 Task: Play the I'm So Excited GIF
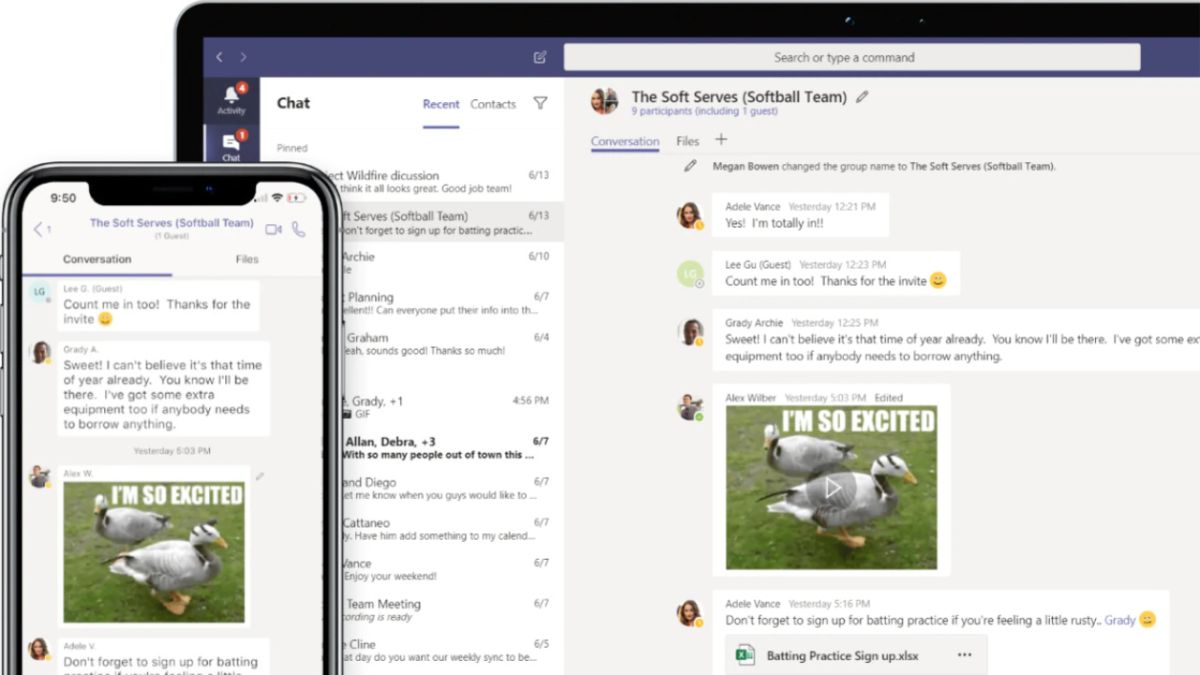(x=832, y=487)
